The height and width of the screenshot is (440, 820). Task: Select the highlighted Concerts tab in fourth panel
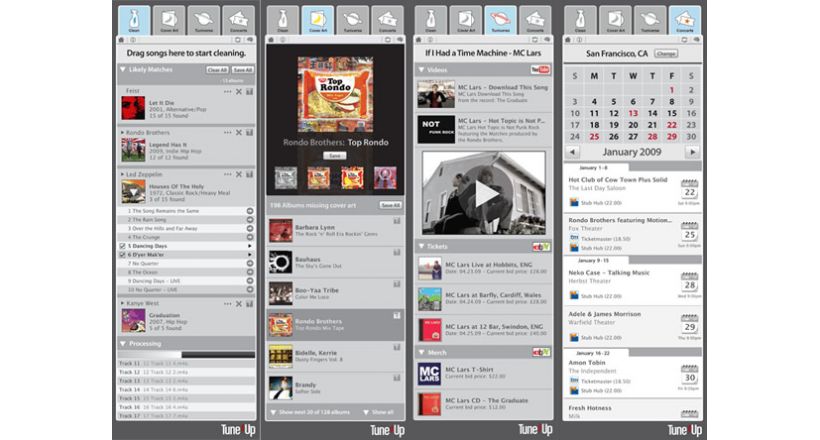(x=685, y=20)
